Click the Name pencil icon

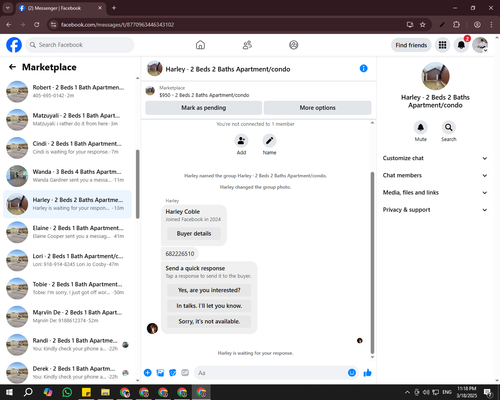tap(269, 141)
